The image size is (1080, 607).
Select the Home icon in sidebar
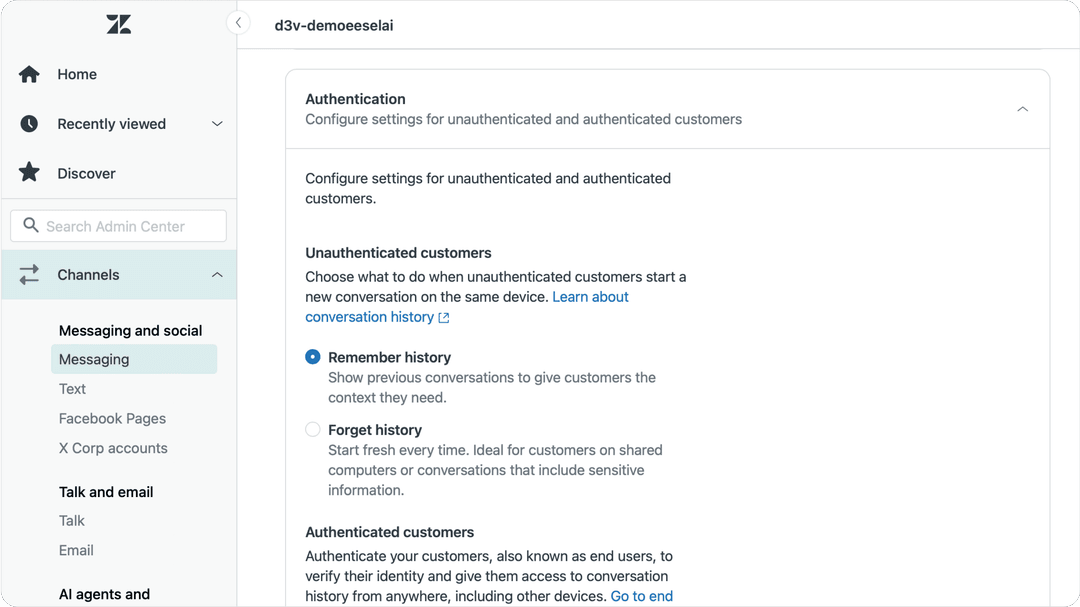[28, 74]
